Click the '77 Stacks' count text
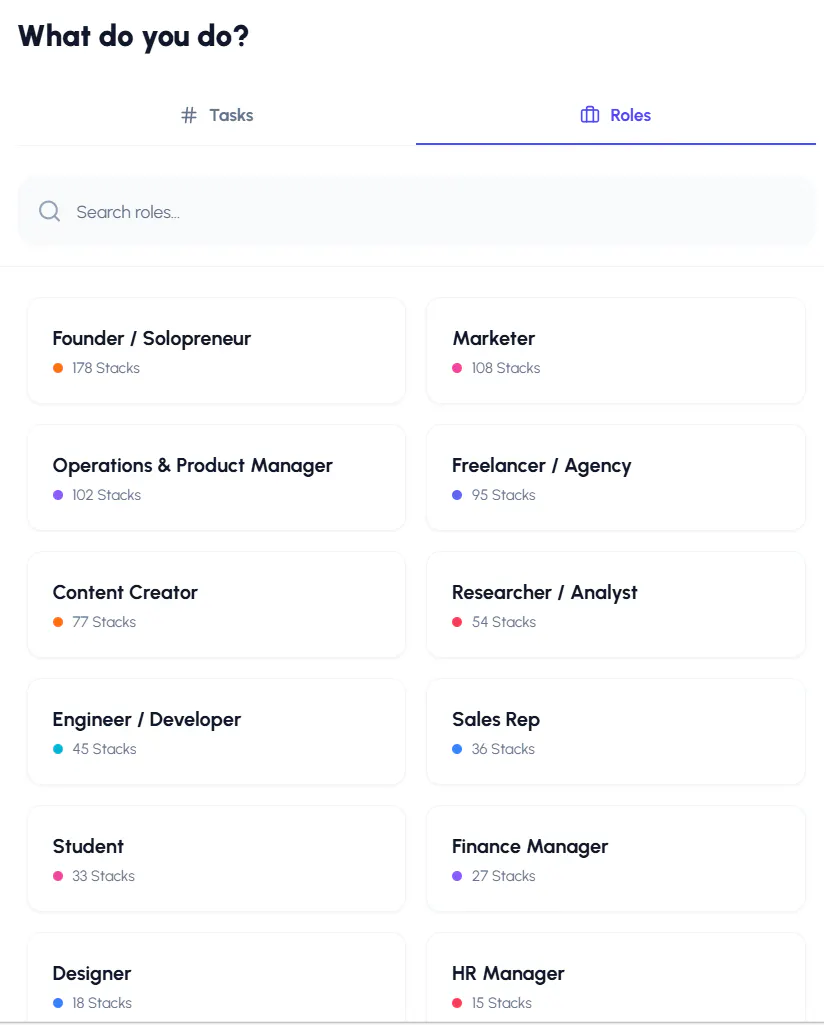The width and height of the screenshot is (824, 1025). point(104,622)
